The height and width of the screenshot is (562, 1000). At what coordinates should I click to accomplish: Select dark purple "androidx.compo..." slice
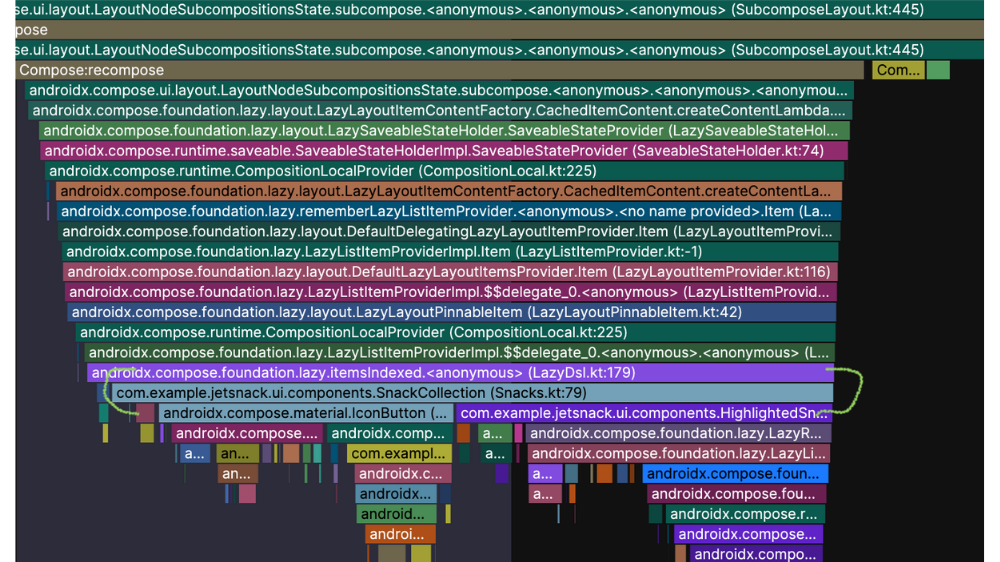click(756, 554)
